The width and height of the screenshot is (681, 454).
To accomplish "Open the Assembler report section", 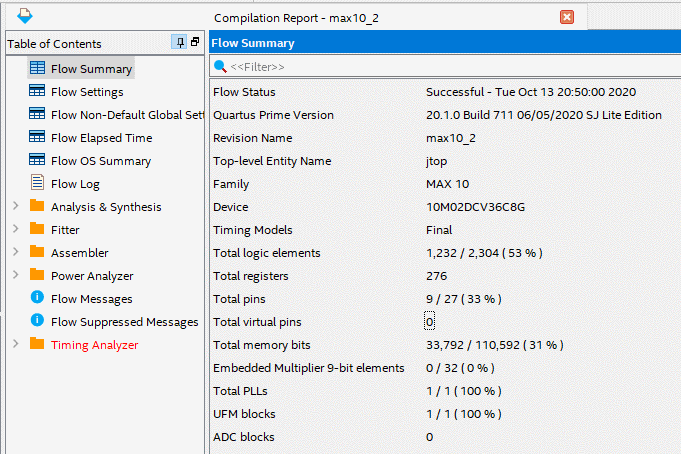I will coord(79,253).
